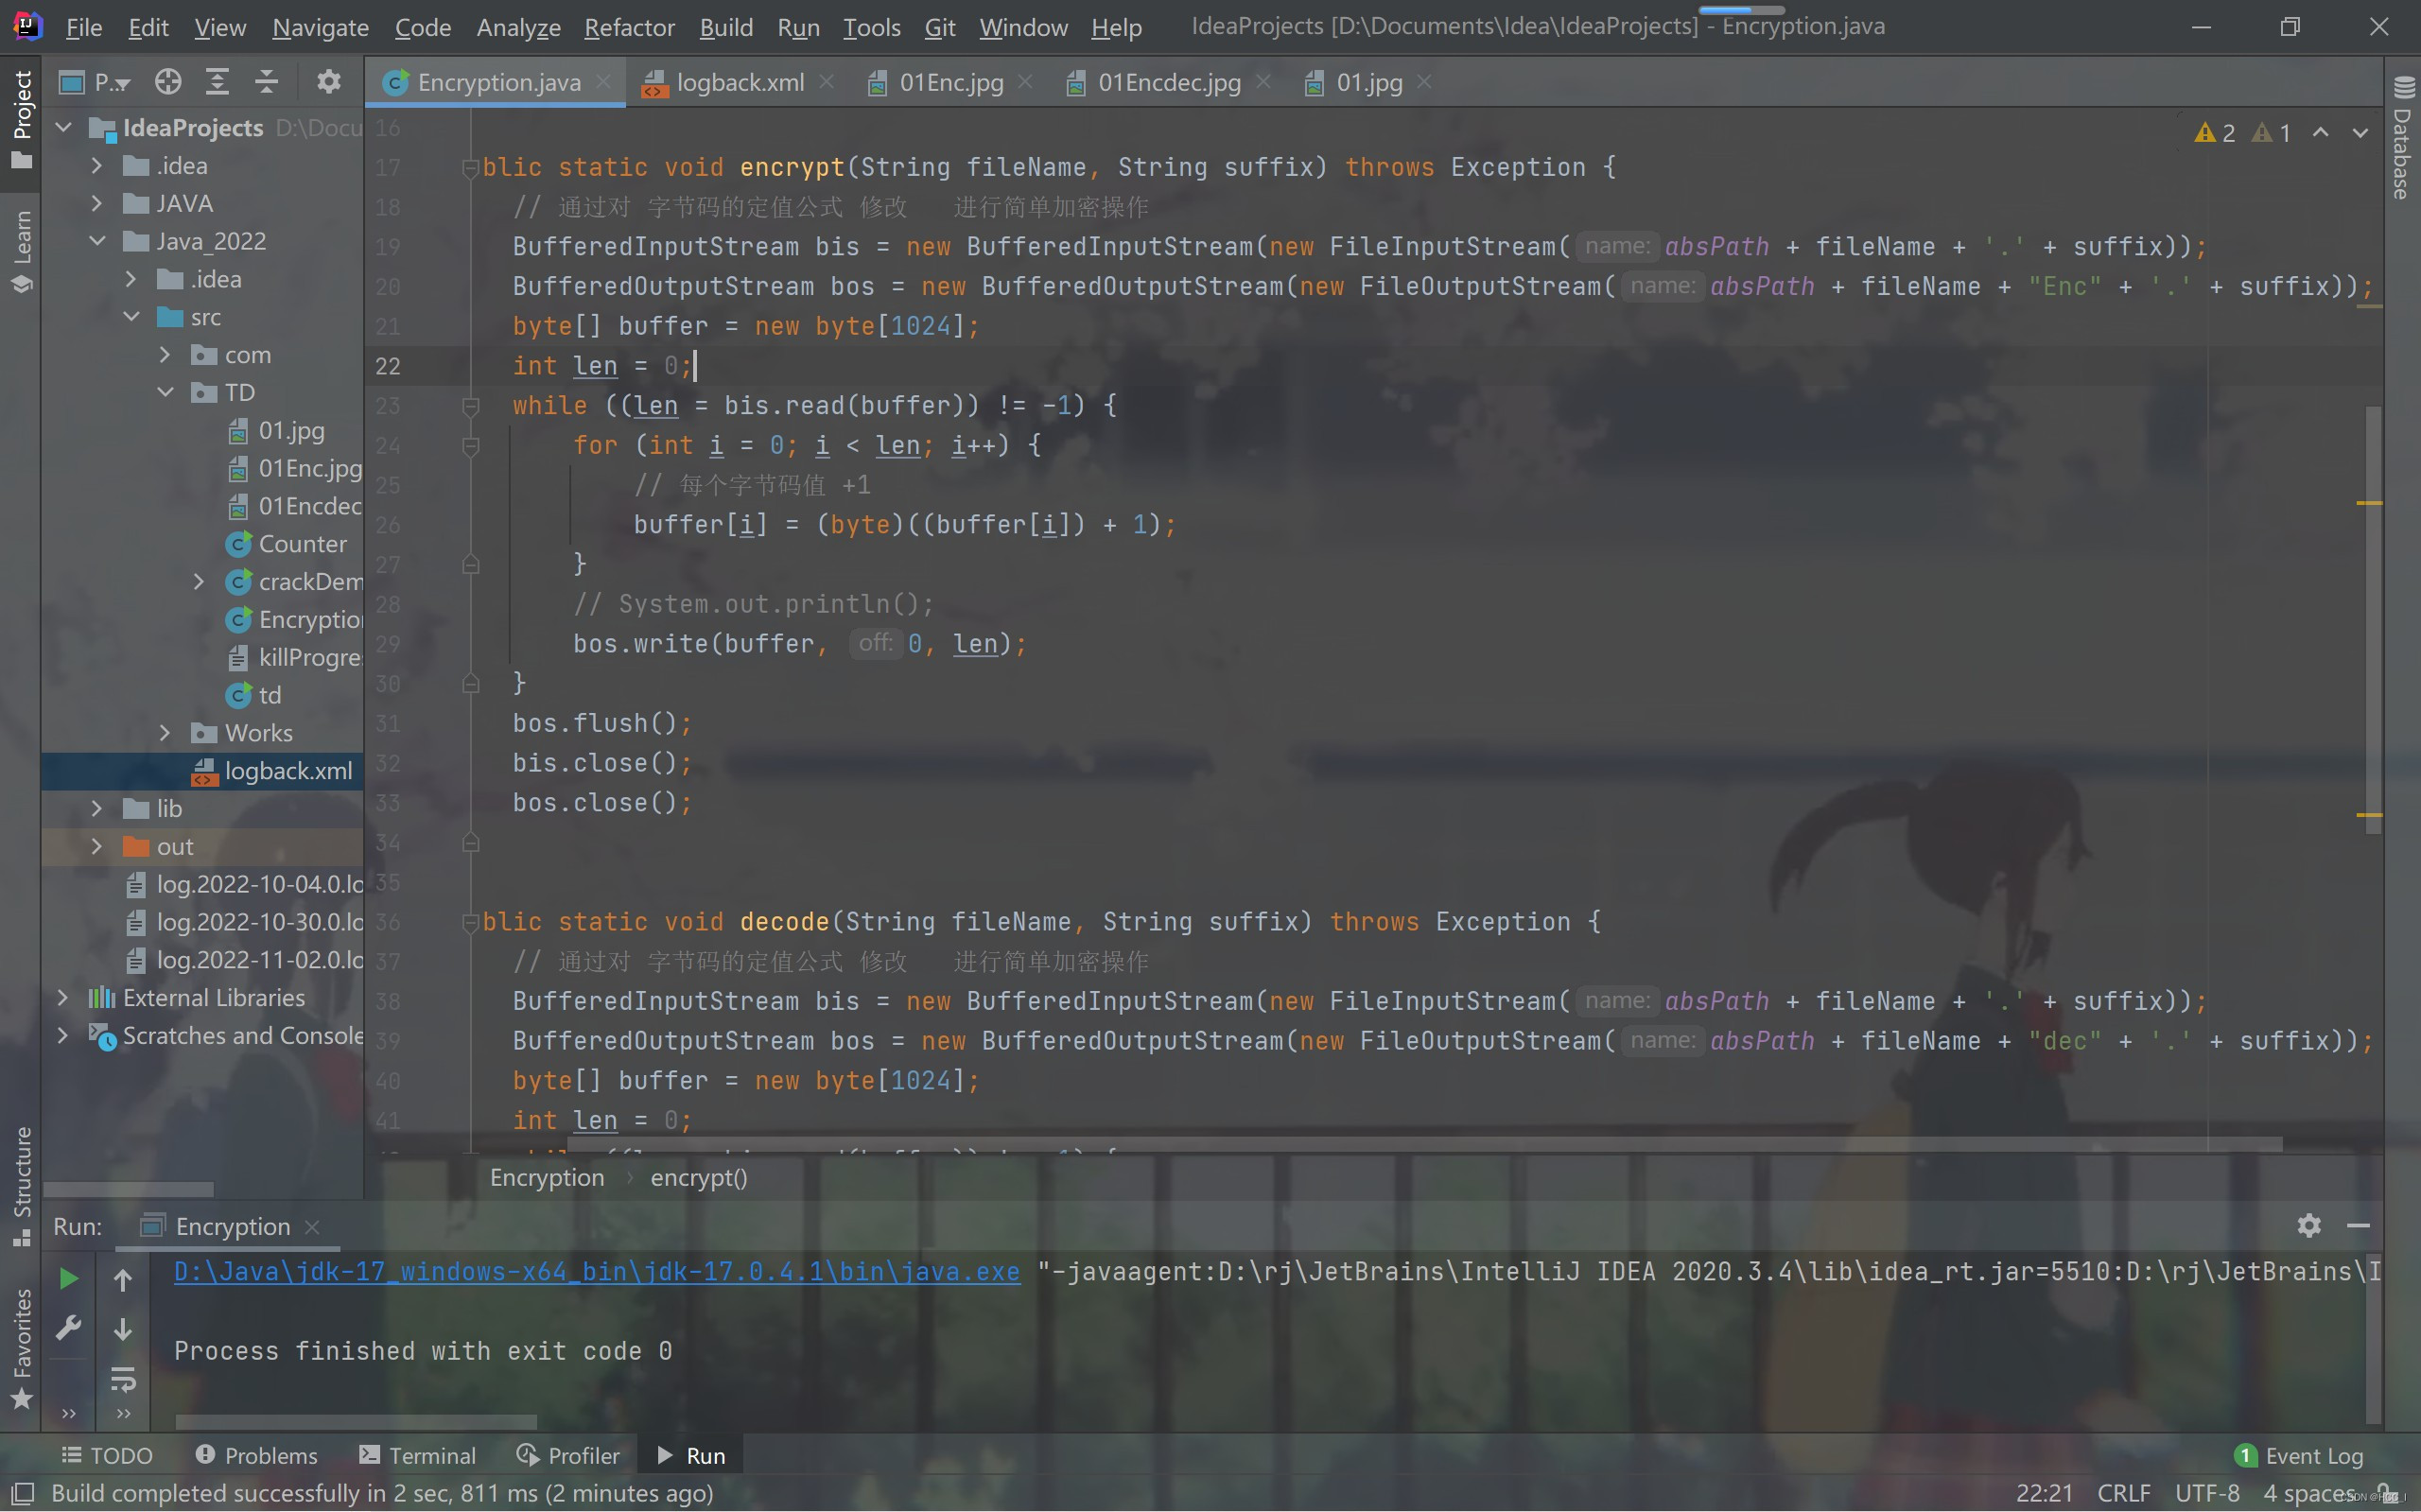2421x1512 pixels.
Task: Open the Run panel settings gear
Action: tap(2308, 1225)
